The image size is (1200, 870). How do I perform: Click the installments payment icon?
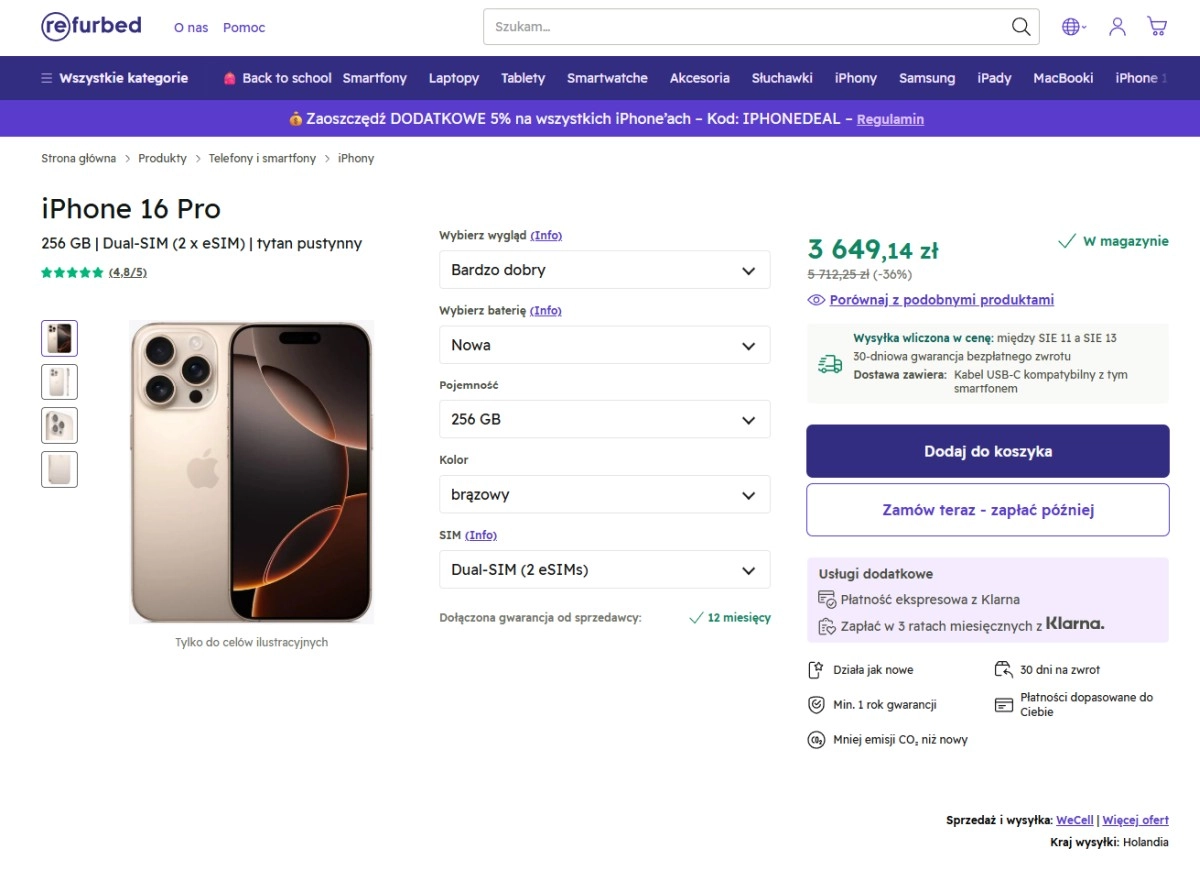point(826,626)
